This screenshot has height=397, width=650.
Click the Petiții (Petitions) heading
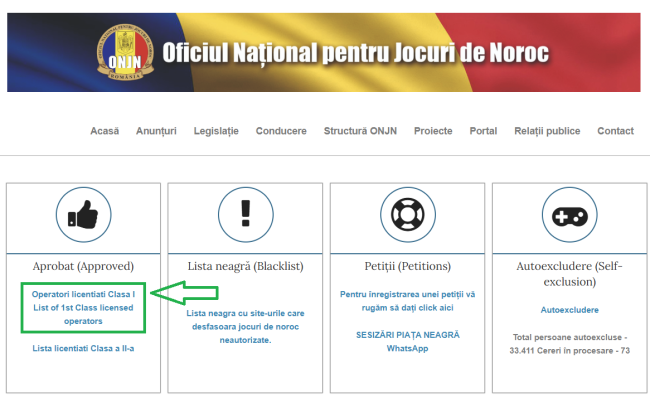pyautogui.click(x=407, y=266)
